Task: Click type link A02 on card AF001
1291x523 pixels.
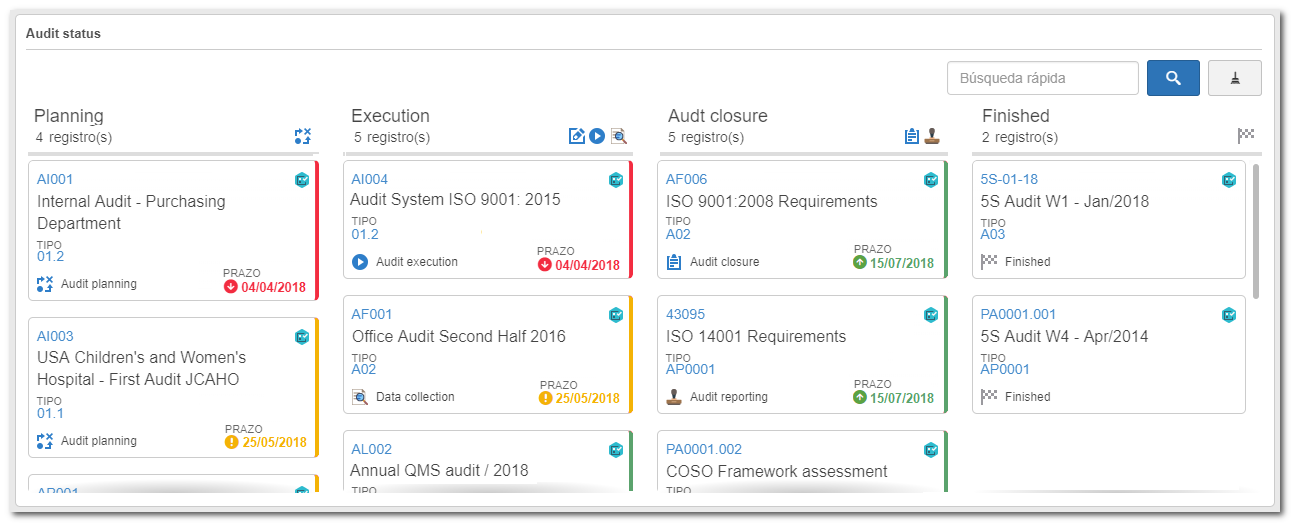Action: pos(363,369)
